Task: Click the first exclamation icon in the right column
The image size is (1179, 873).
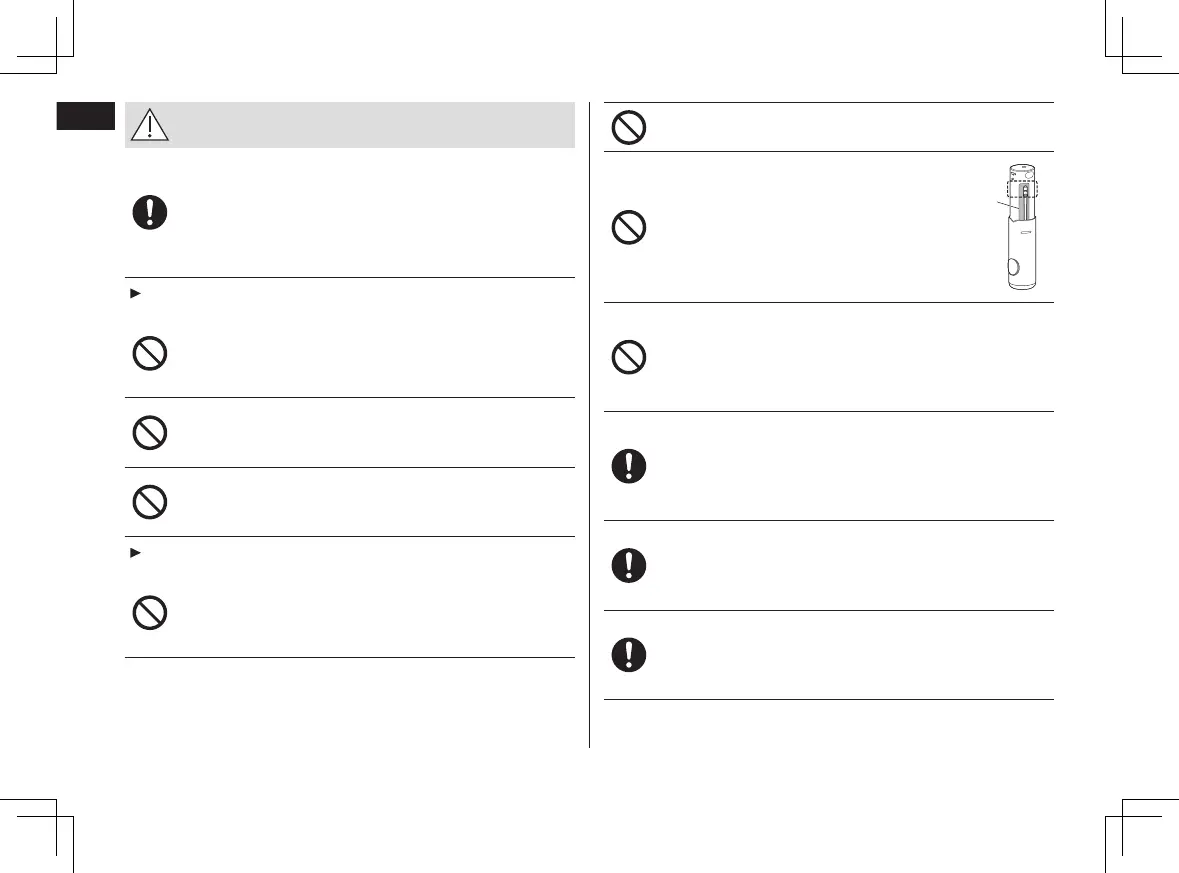Action: (x=629, y=466)
